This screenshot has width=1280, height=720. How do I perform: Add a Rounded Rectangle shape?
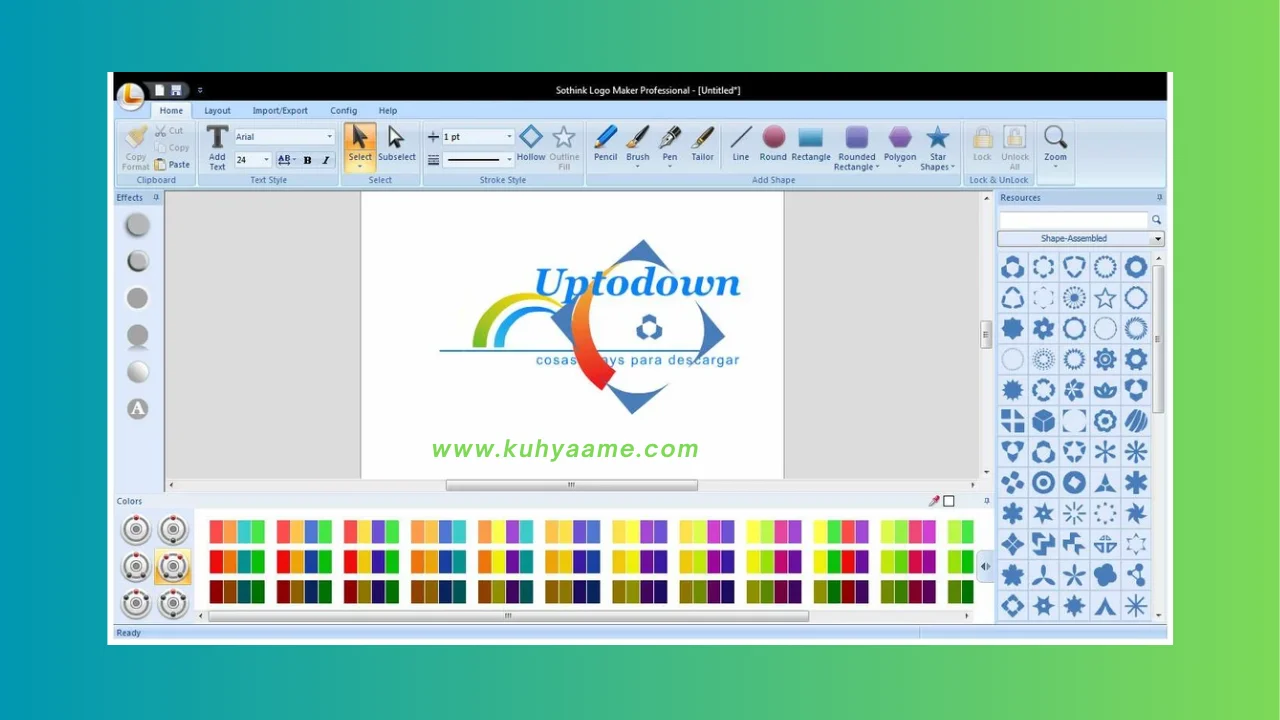coord(857,148)
